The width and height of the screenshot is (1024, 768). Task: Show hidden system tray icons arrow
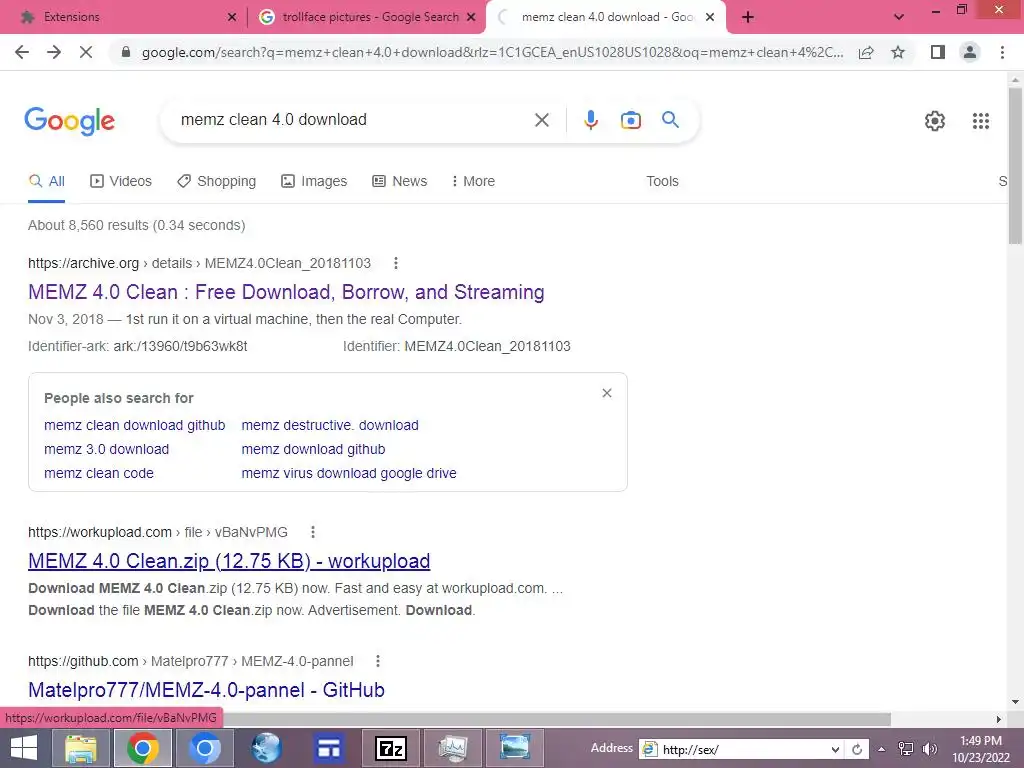[x=882, y=749]
